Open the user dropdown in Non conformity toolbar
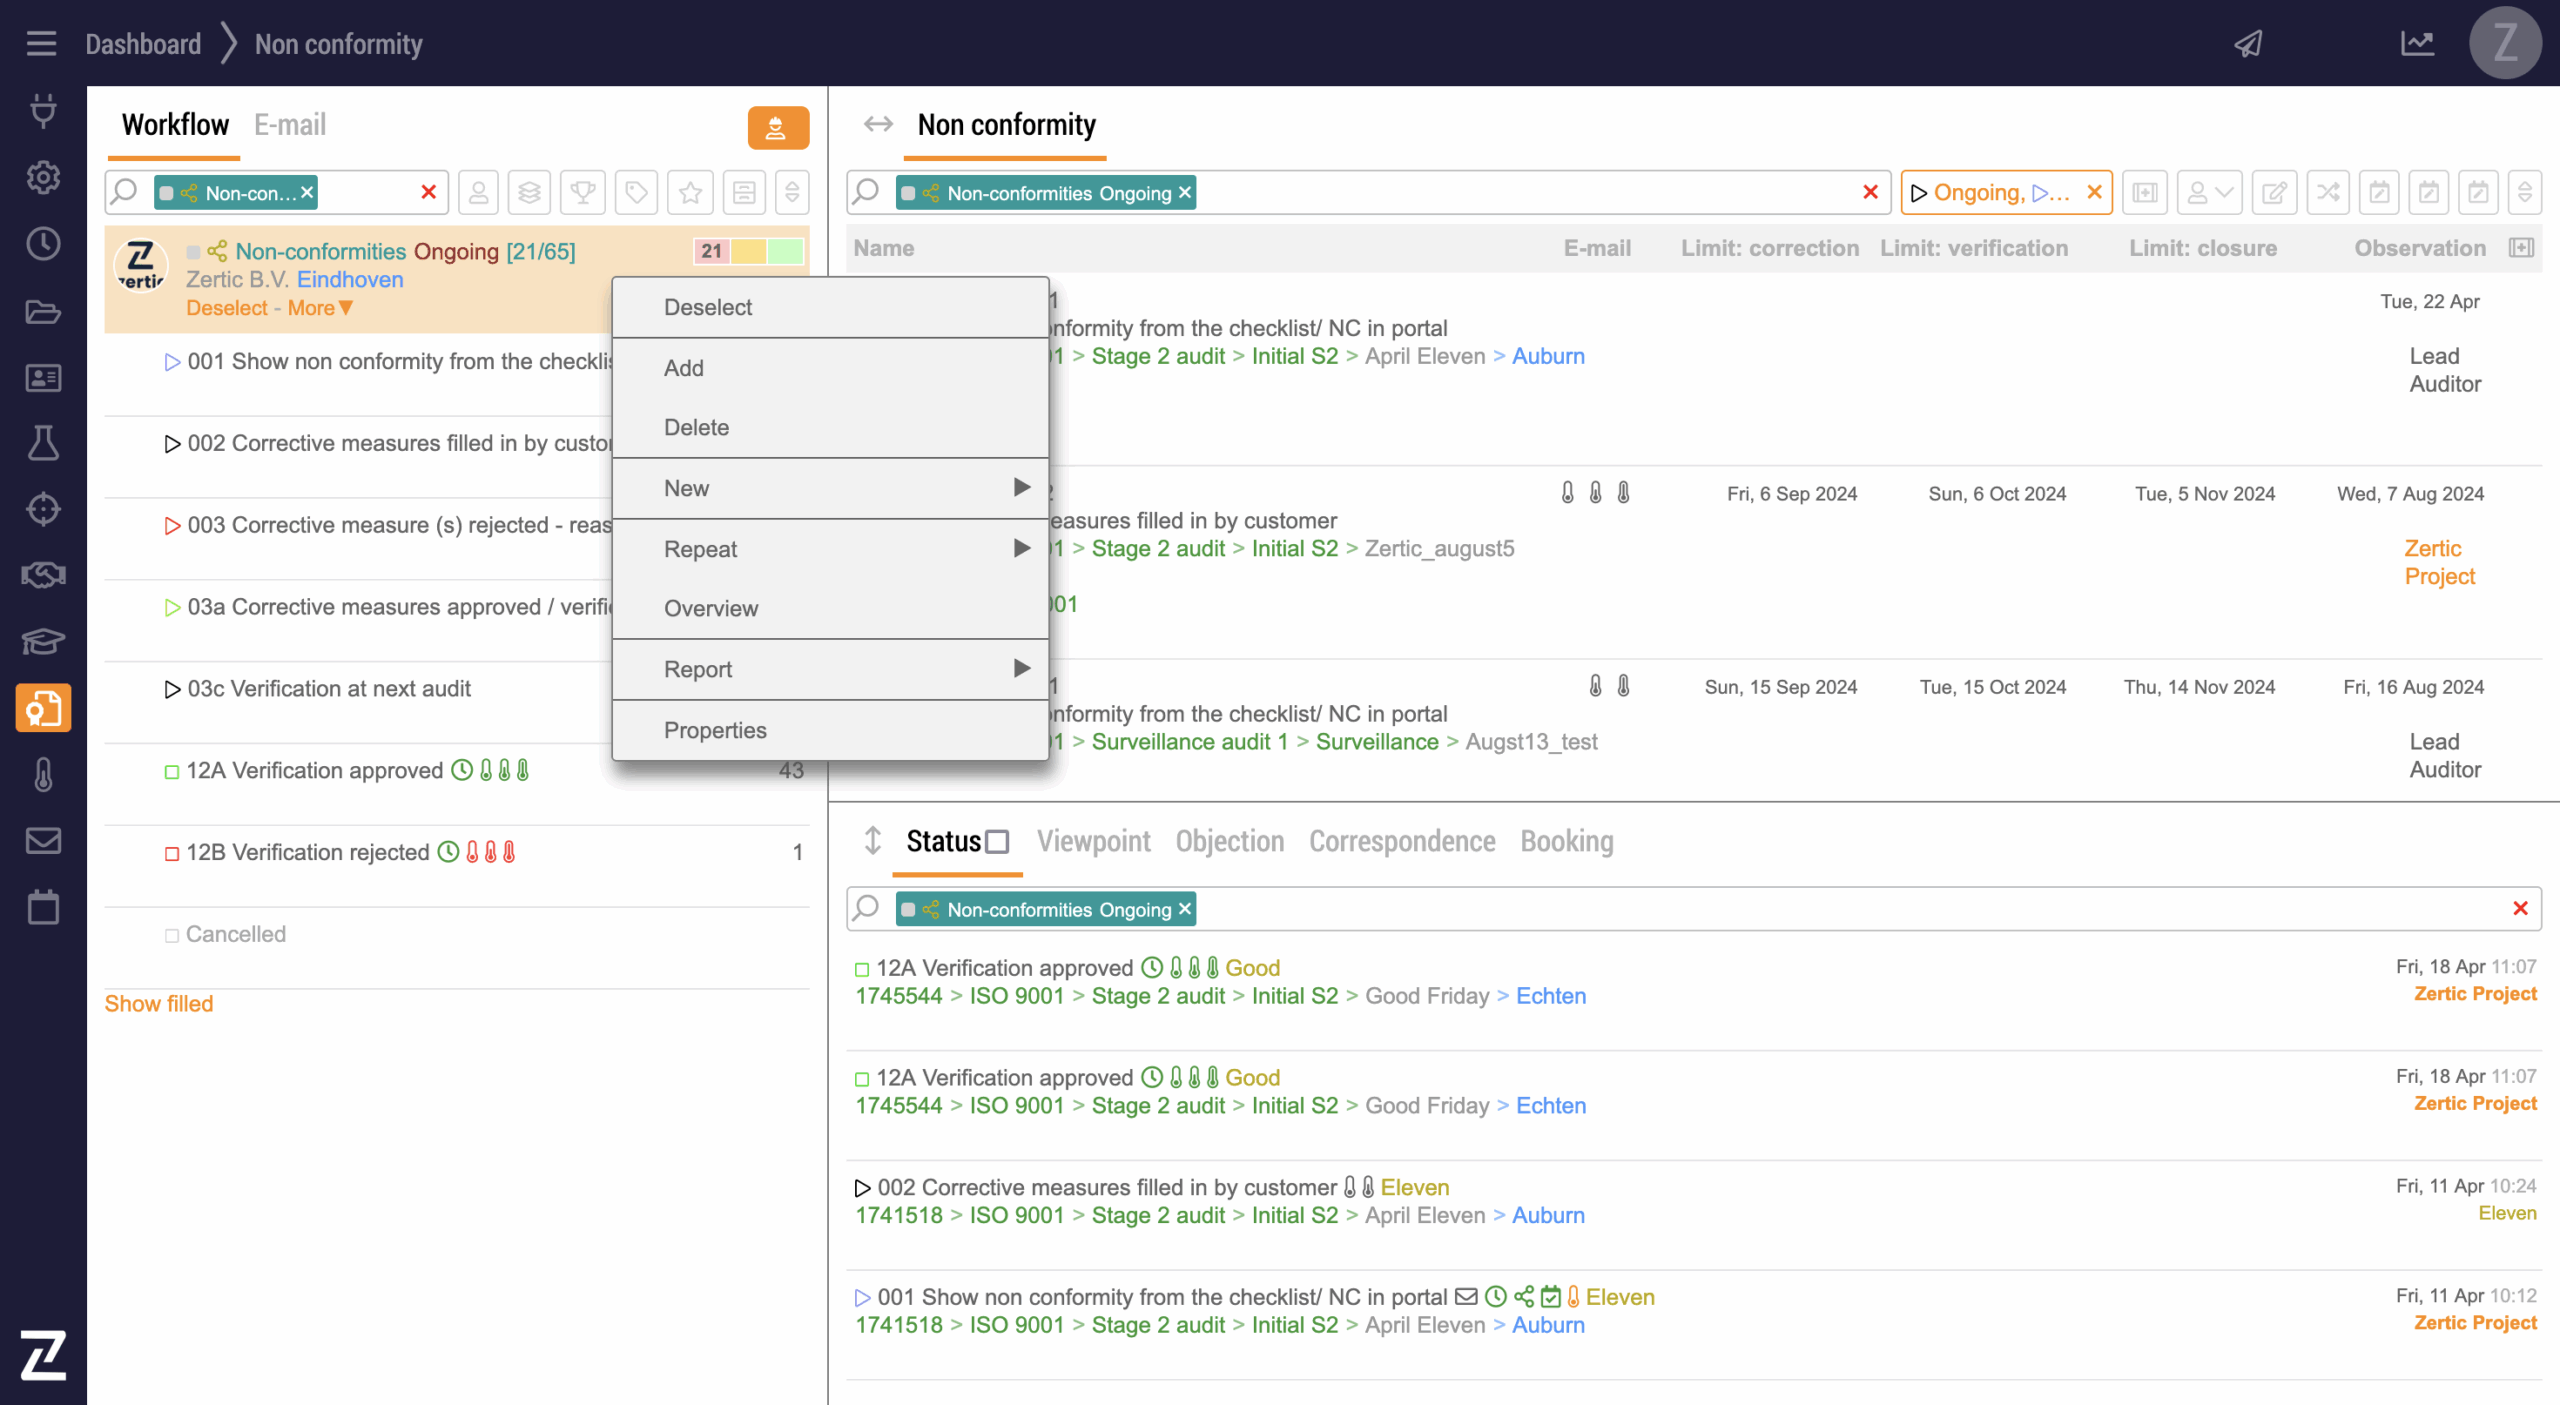Image resolution: width=2560 pixels, height=1405 pixels. point(2209,192)
